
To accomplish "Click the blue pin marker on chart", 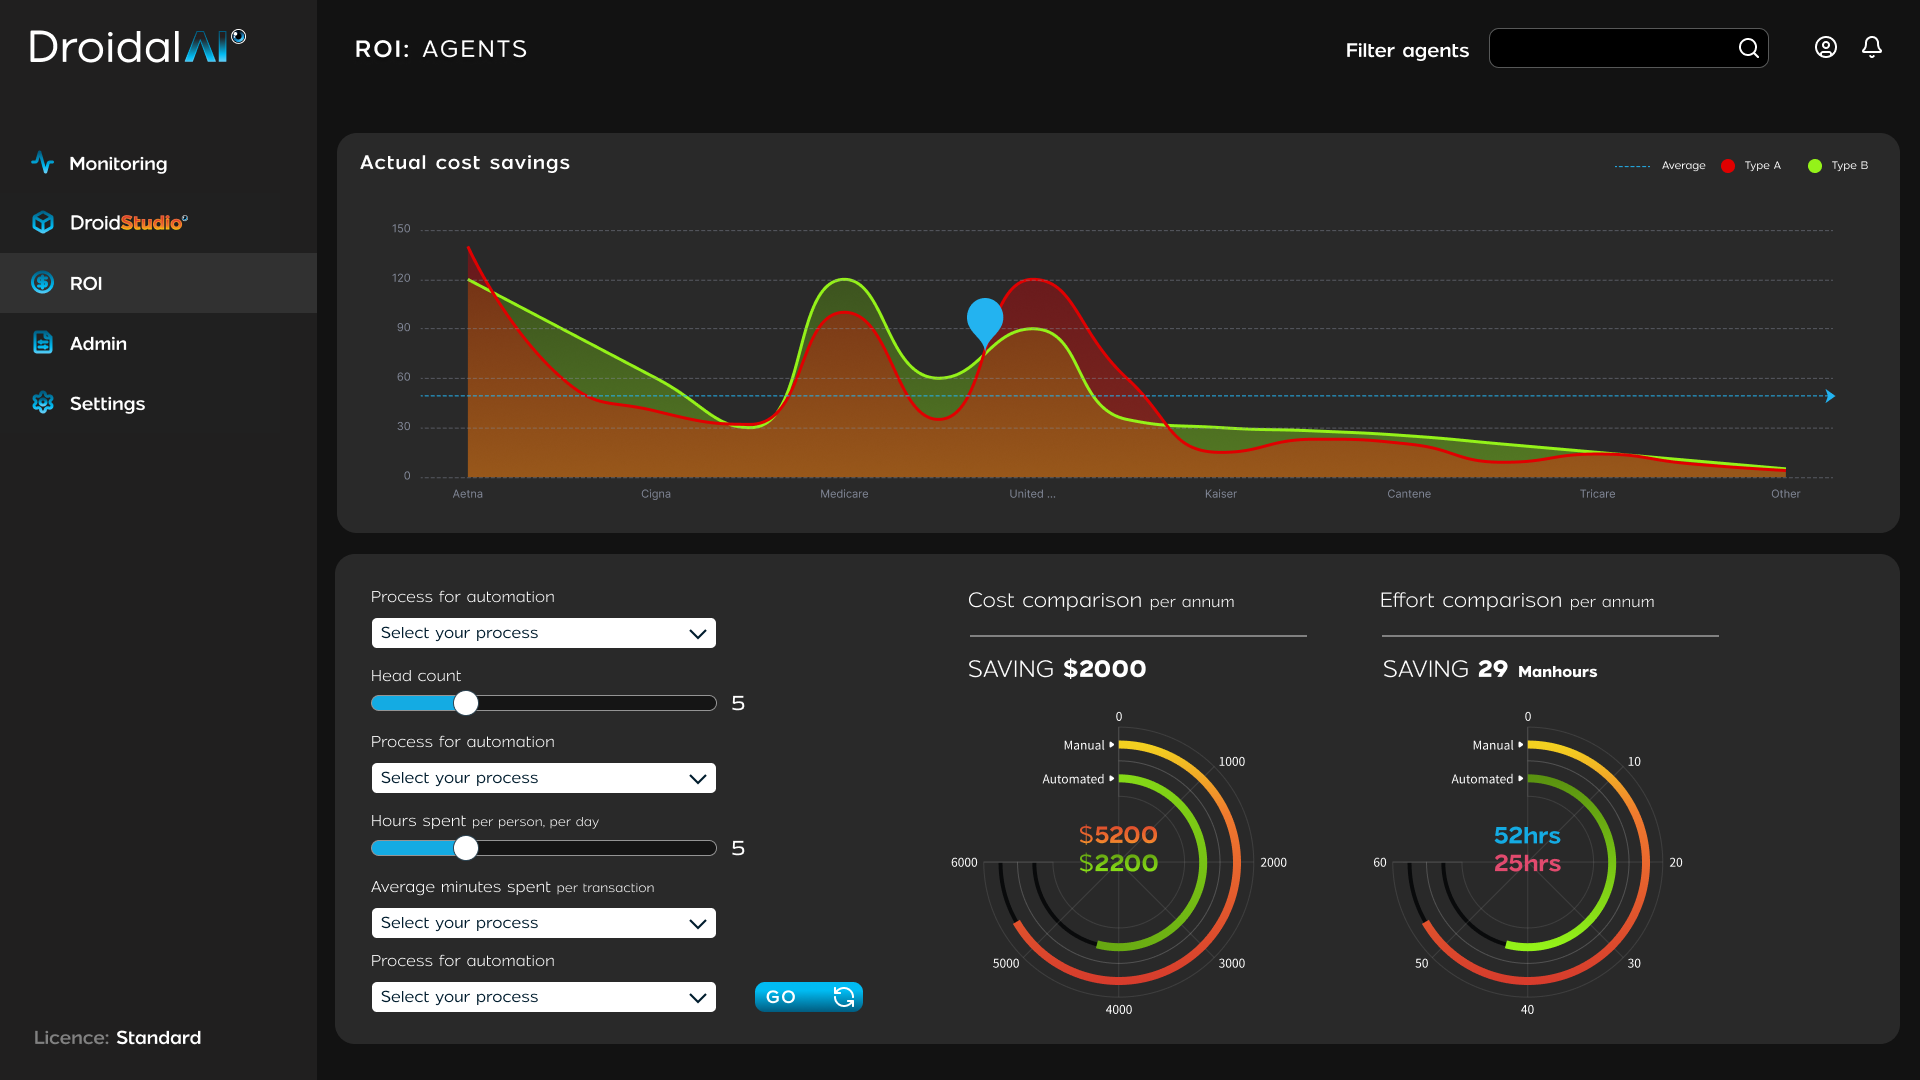I will point(985,322).
